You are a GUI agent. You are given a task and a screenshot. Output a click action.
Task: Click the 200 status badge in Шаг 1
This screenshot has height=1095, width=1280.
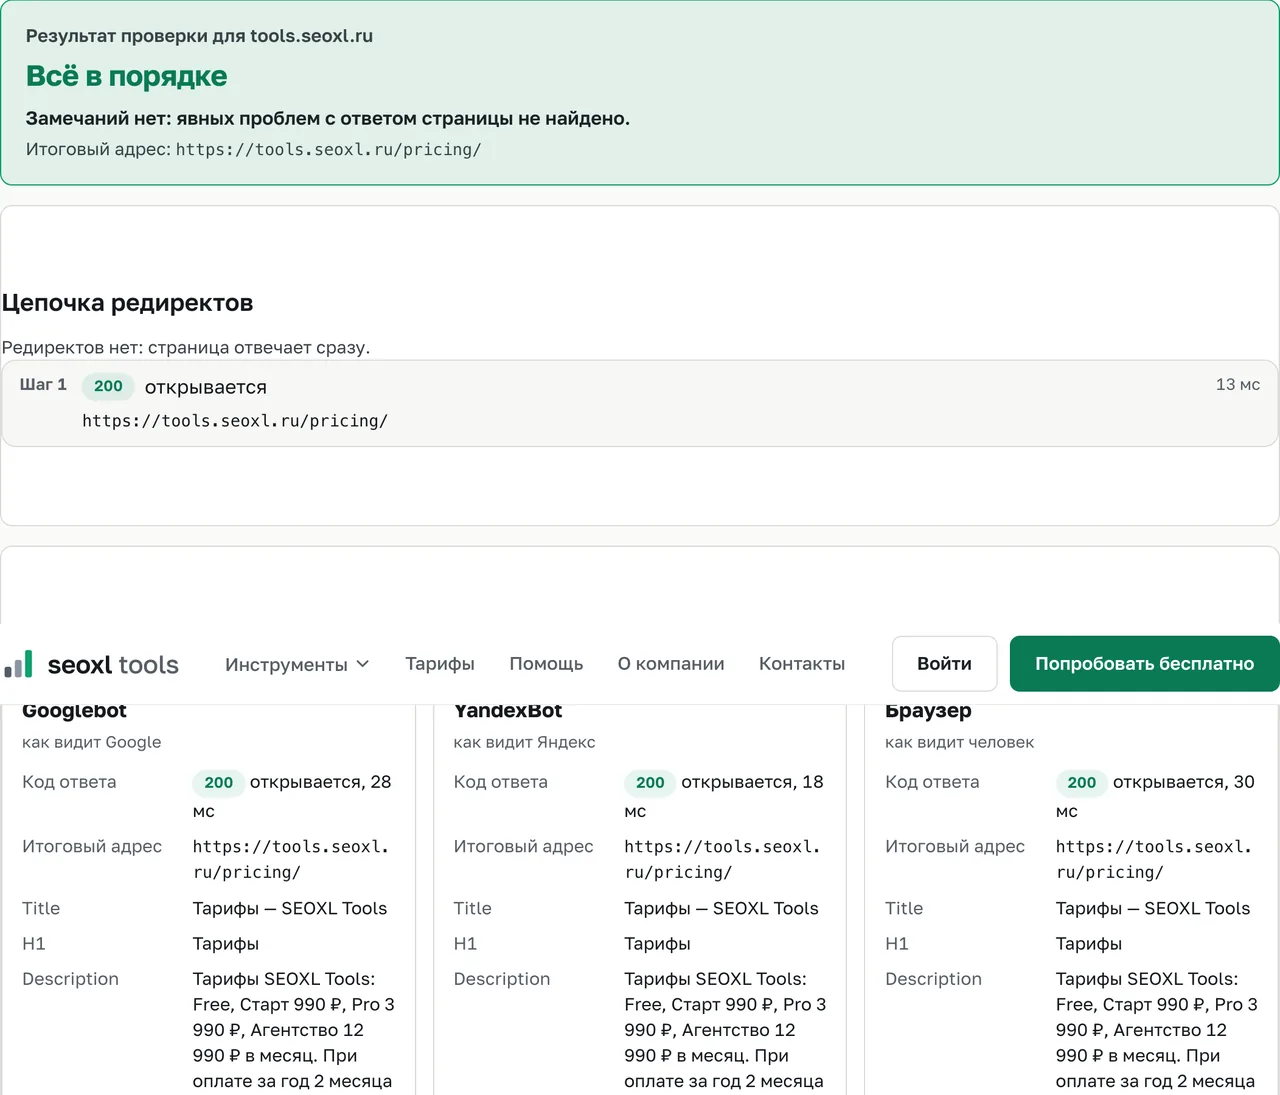pyautogui.click(x=108, y=386)
